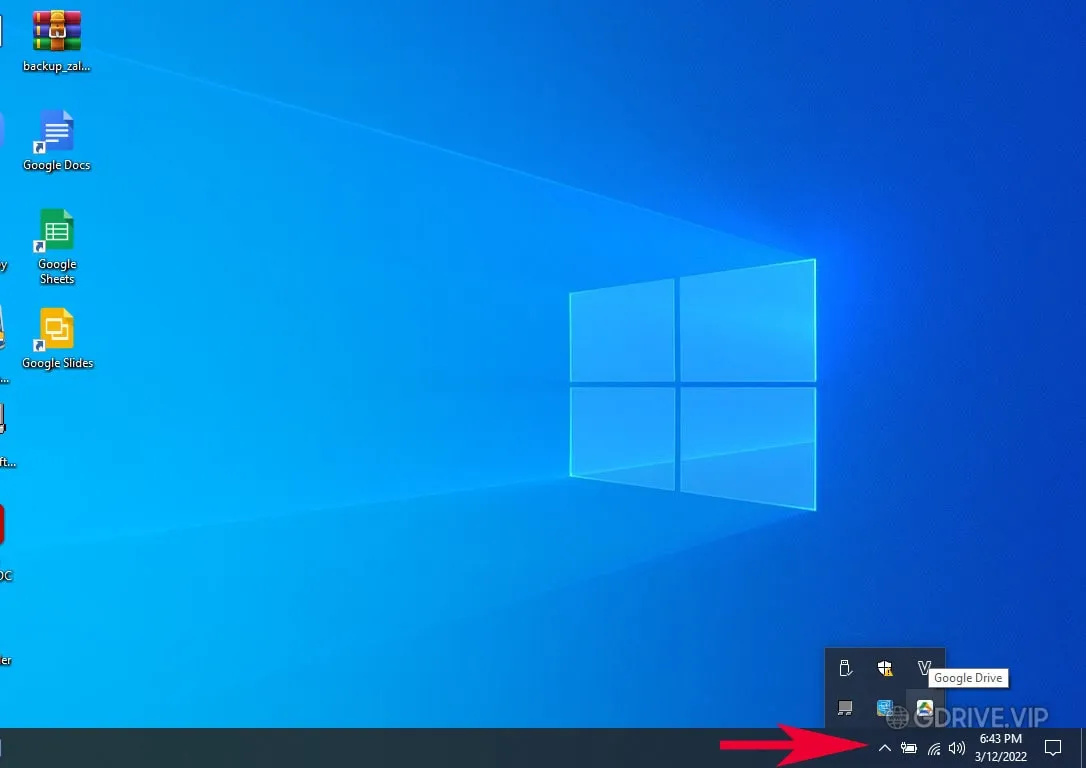Open the calendar by clicking the clock
The width and height of the screenshot is (1086, 768).
999,740
